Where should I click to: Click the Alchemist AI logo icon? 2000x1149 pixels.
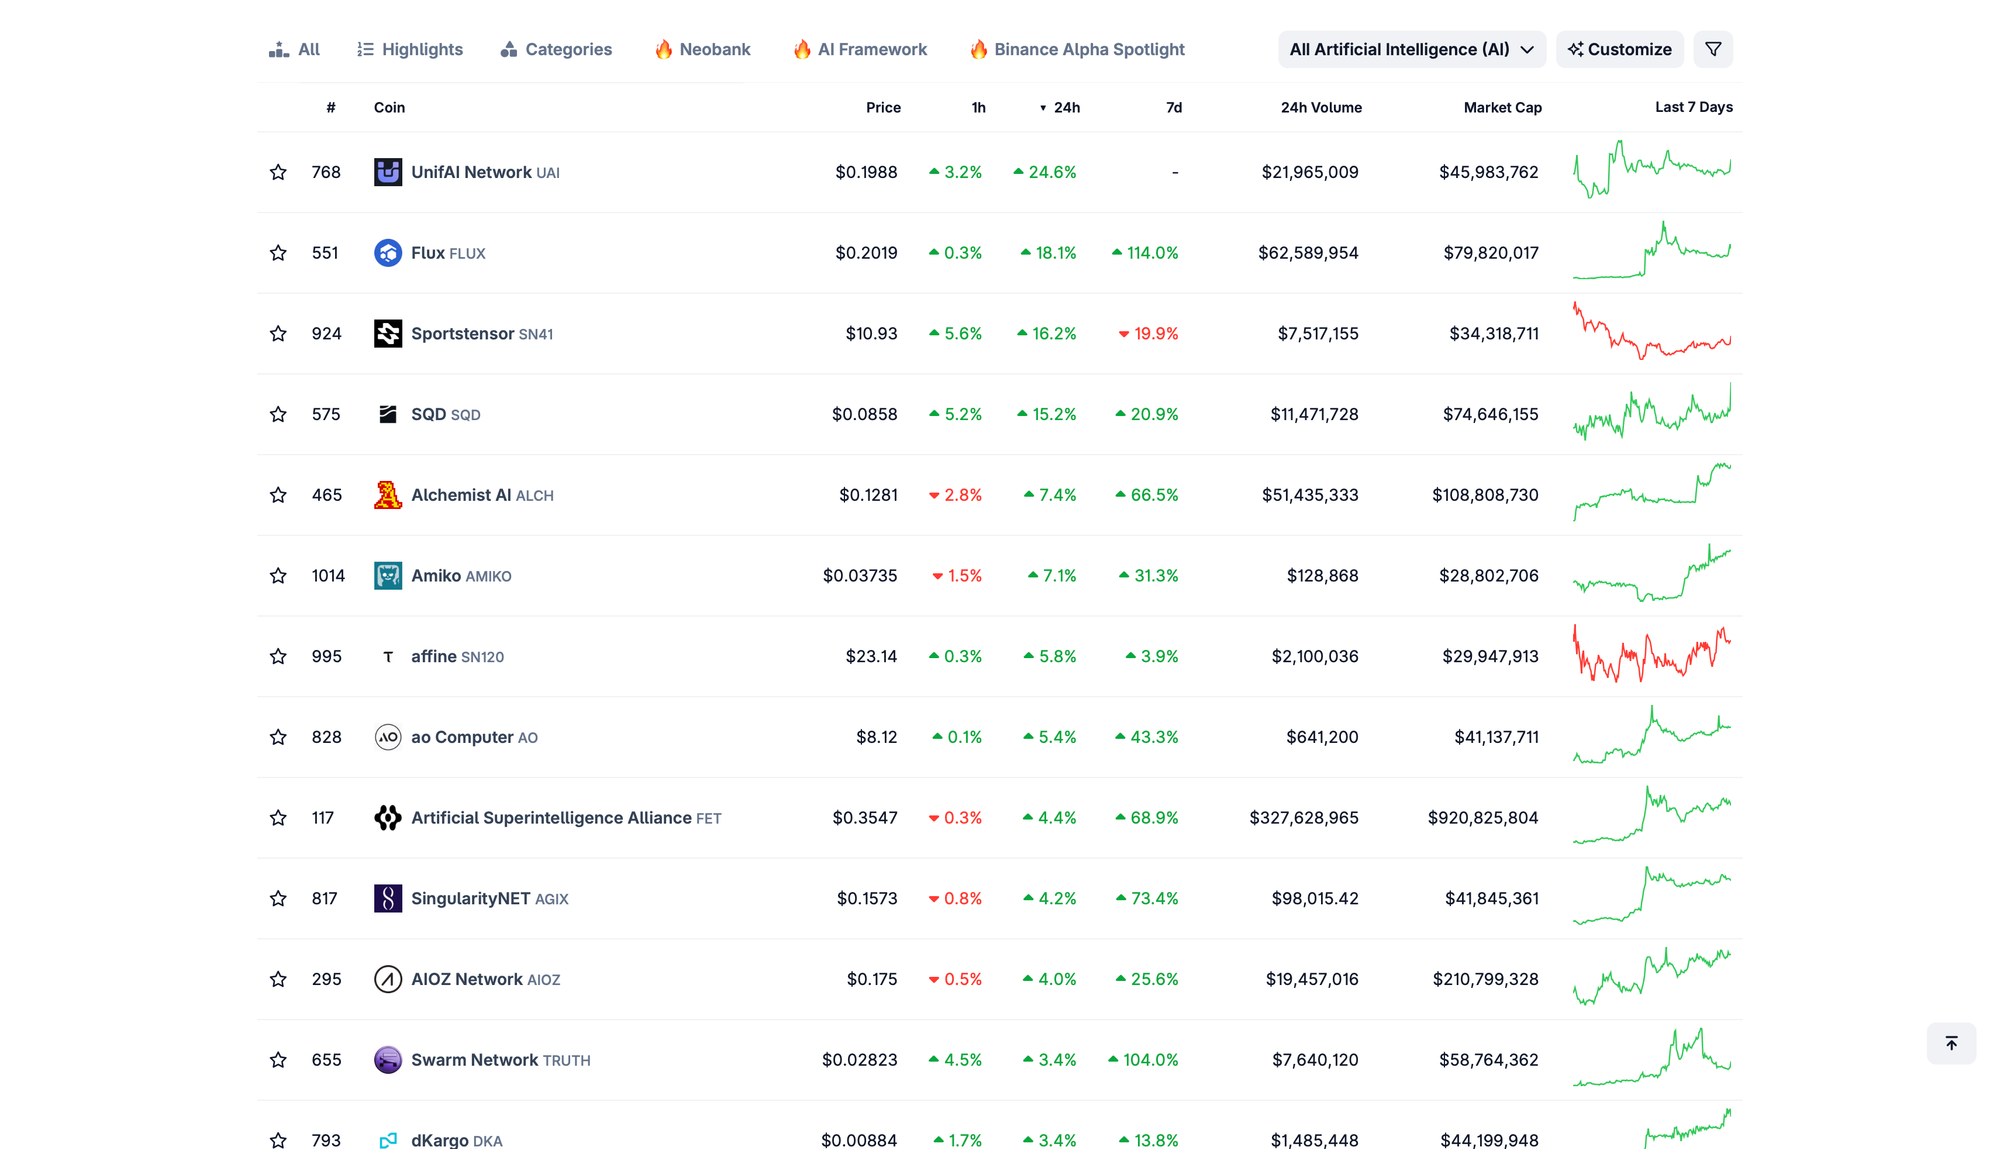tap(388, 495)
